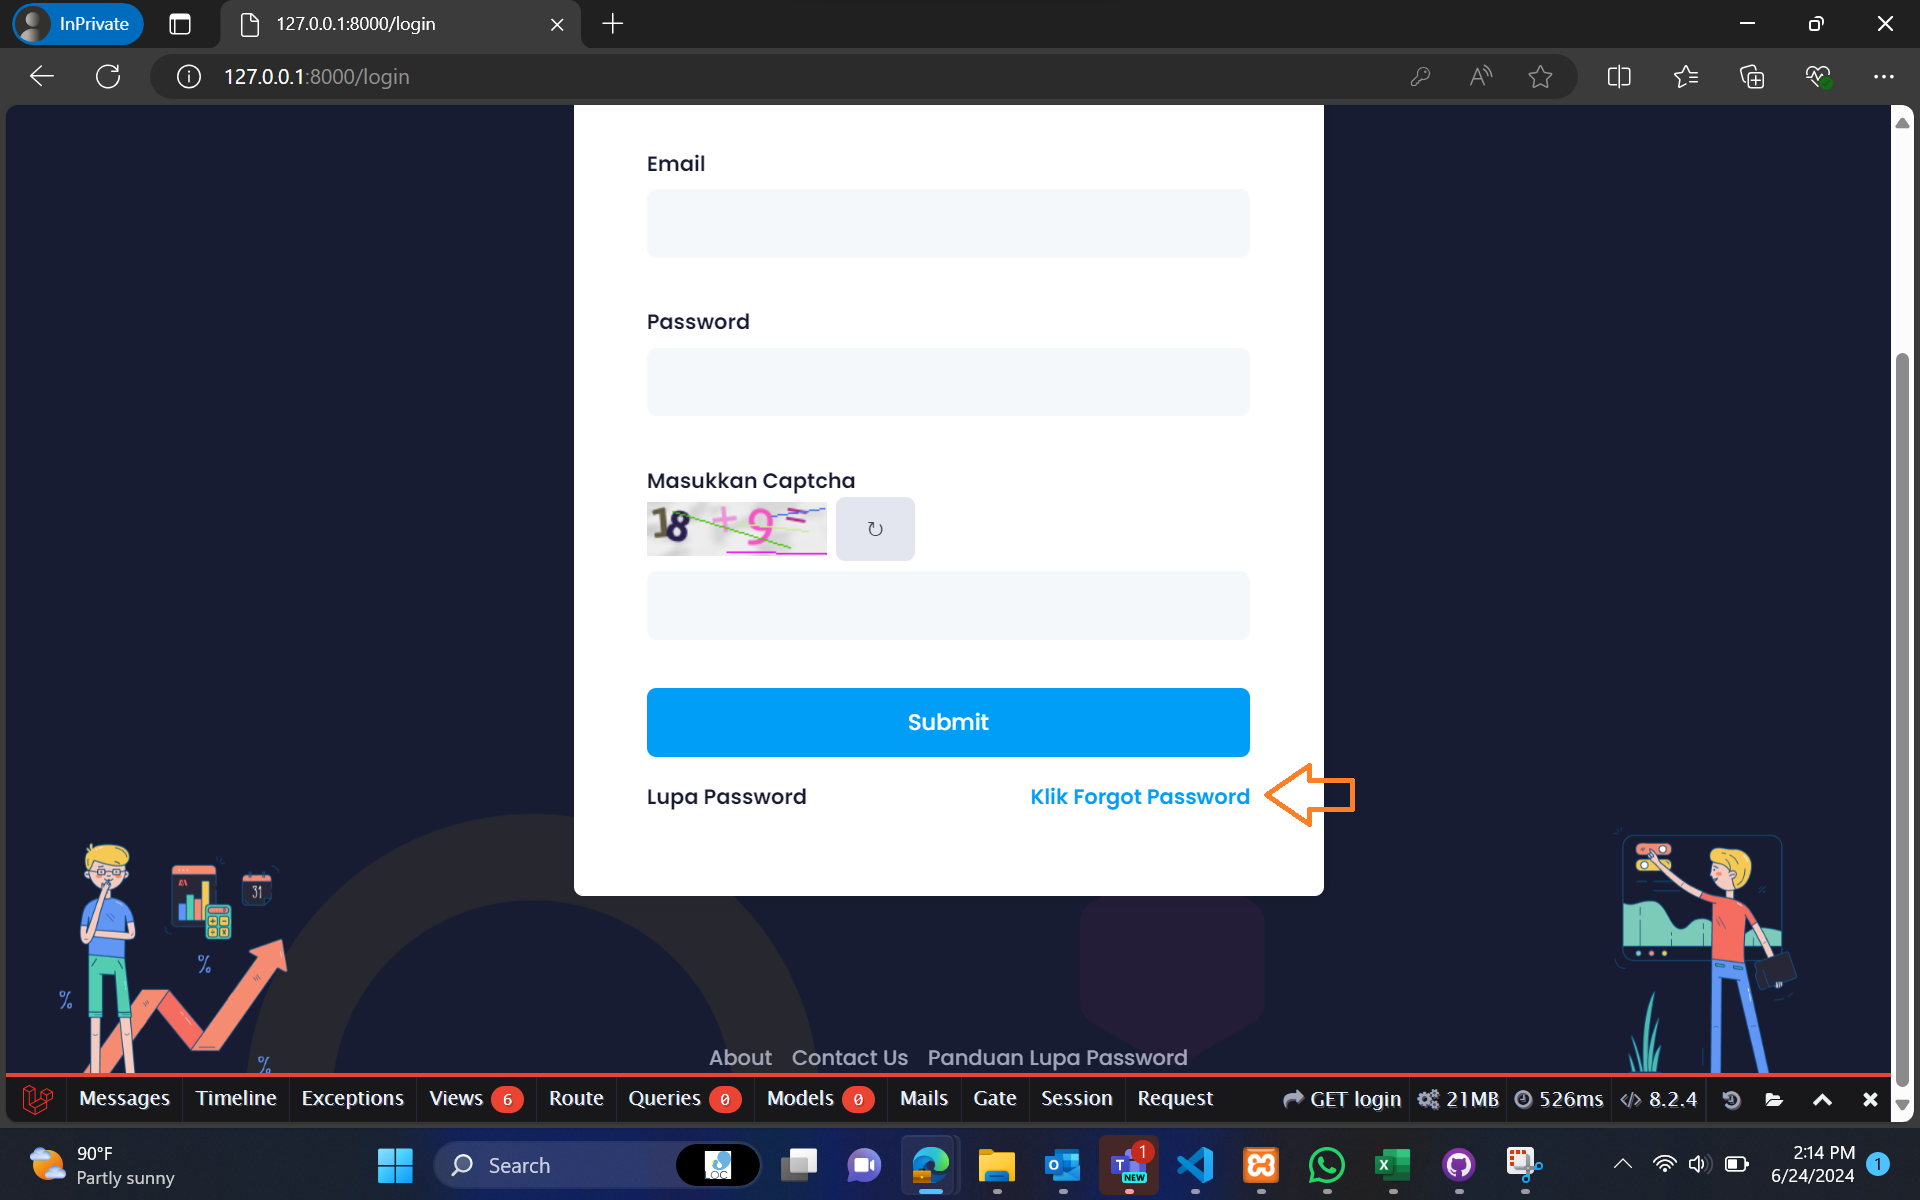Open the Gate debugbar tab

point(995,1099)
